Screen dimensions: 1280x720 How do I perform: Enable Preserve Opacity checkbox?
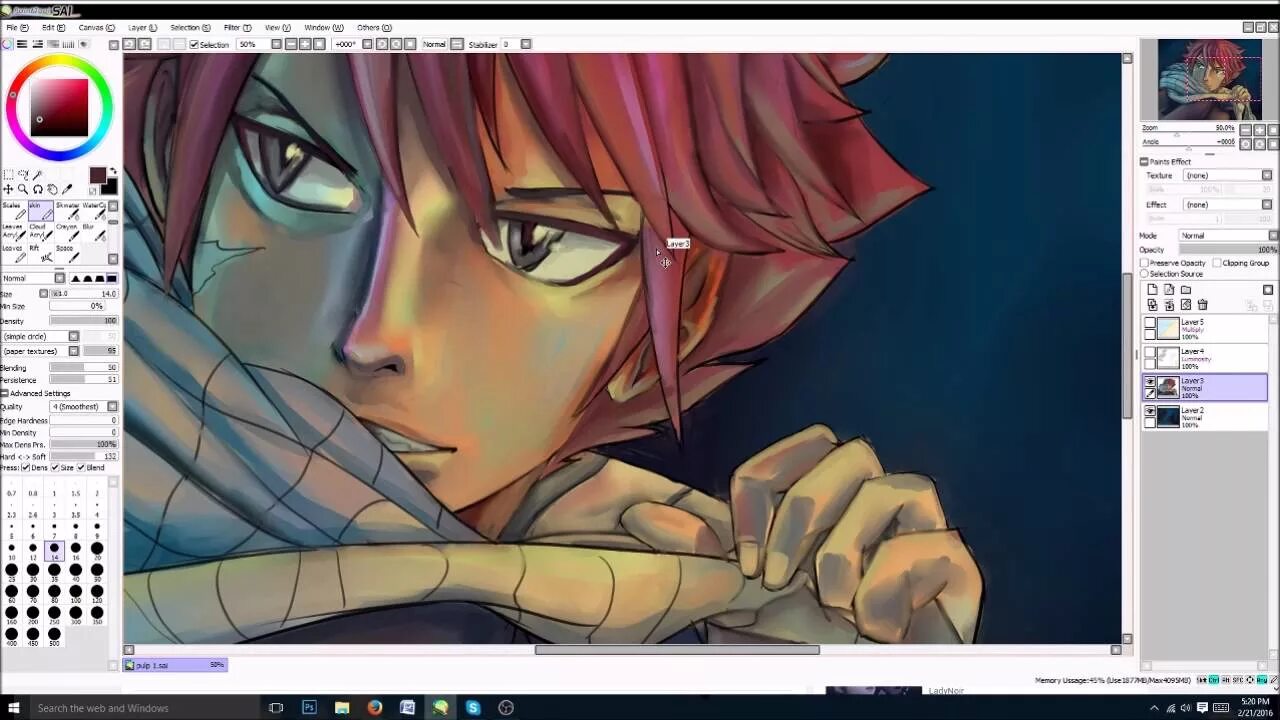click(1144, 263)
